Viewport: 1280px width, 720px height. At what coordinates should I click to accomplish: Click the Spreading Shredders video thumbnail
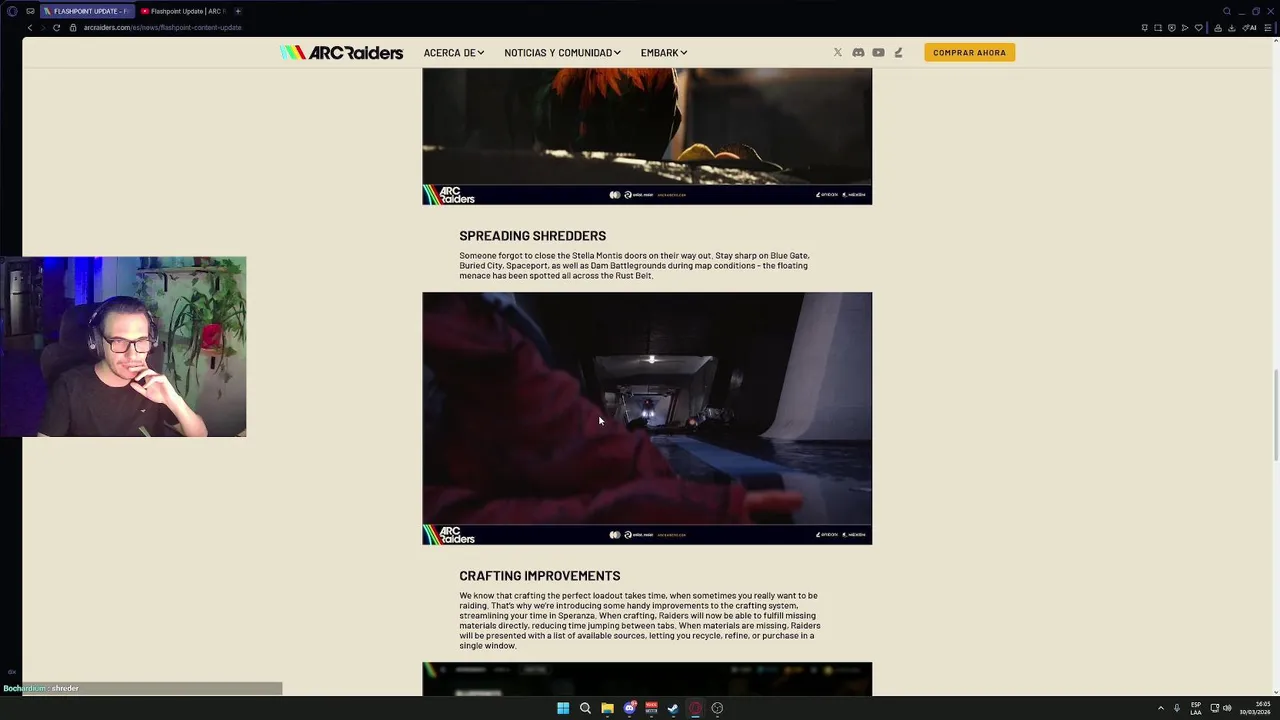tap(647, 418)
